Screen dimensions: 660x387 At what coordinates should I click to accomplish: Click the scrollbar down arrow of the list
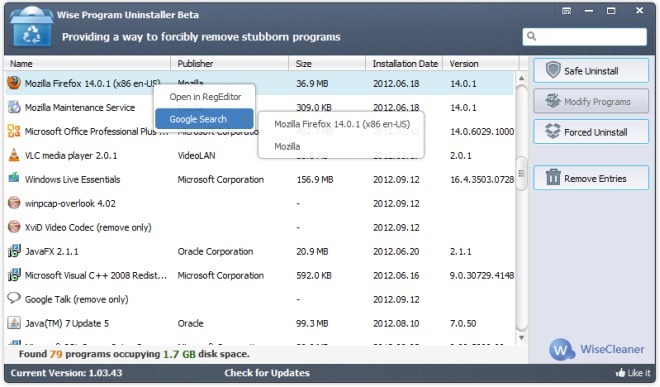coord(522,338)
